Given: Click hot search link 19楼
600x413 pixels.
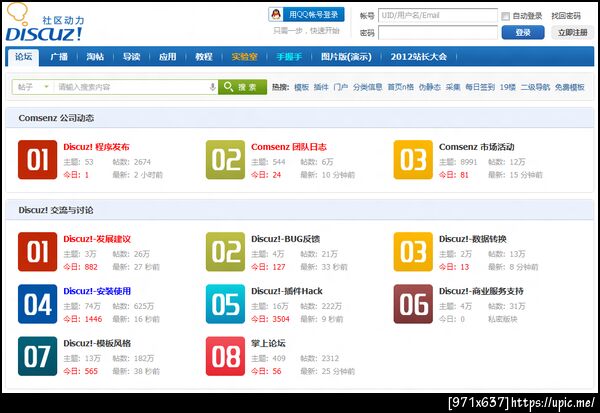Looking at the screenshot, I should click(508, 87).
